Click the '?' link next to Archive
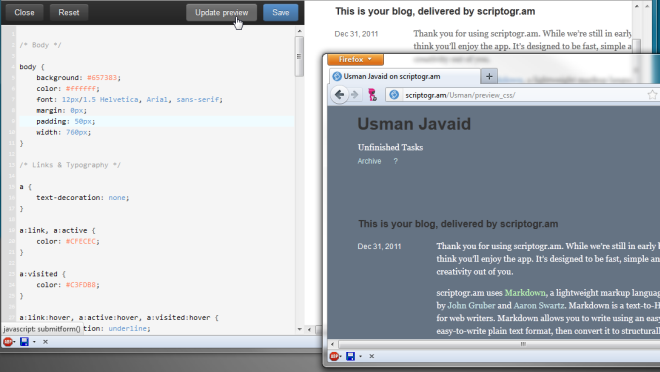The width and height of the screenshot is (660, 372). tap(395, 161)
